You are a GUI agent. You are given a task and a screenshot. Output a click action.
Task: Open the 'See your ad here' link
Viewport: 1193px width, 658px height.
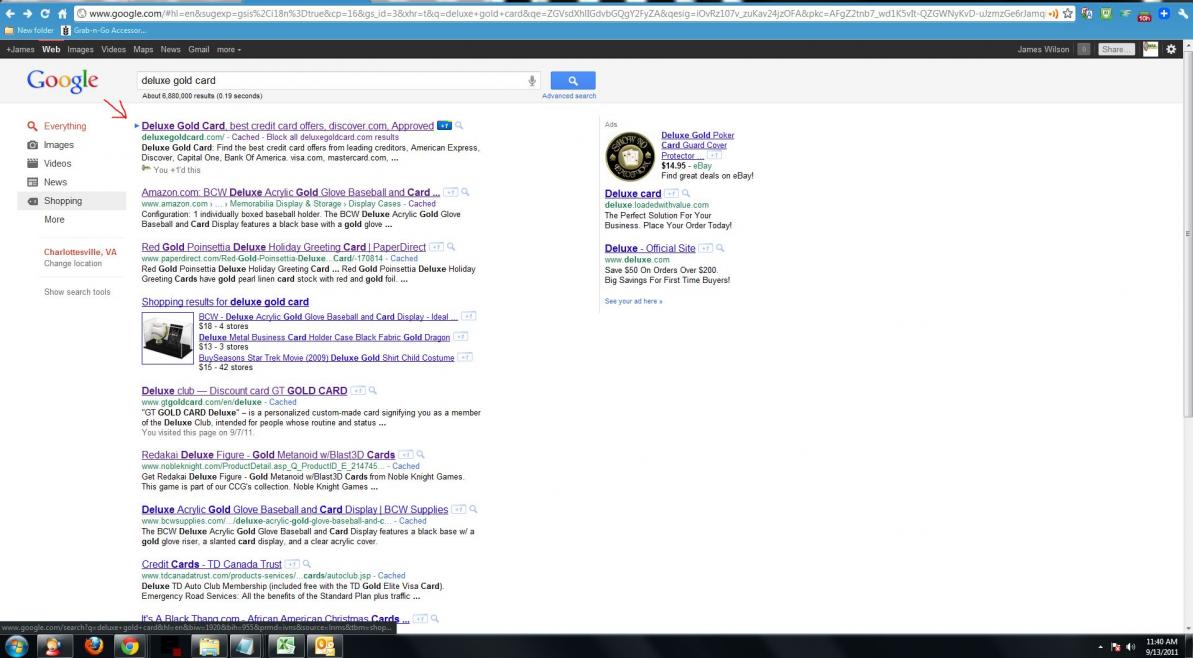[x=633, y=301]
